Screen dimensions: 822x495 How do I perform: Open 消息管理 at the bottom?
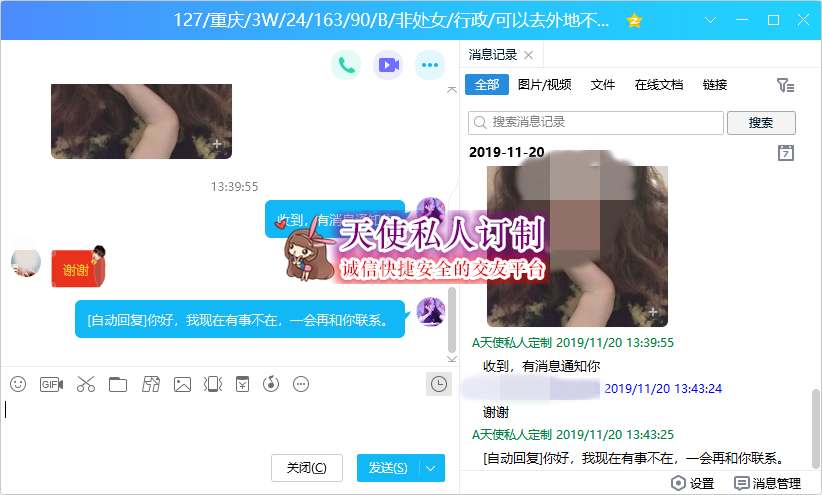[768, 483]
